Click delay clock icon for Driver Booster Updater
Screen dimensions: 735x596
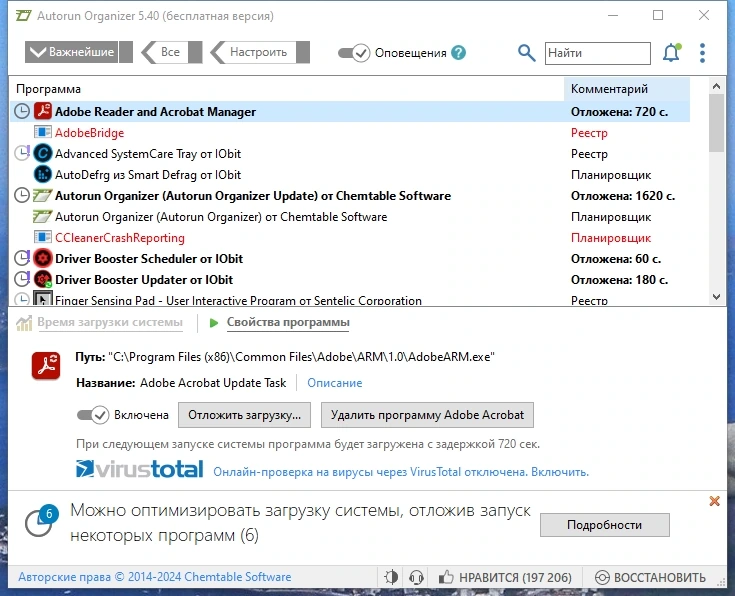pyautogui.click(x=22, y=279)
